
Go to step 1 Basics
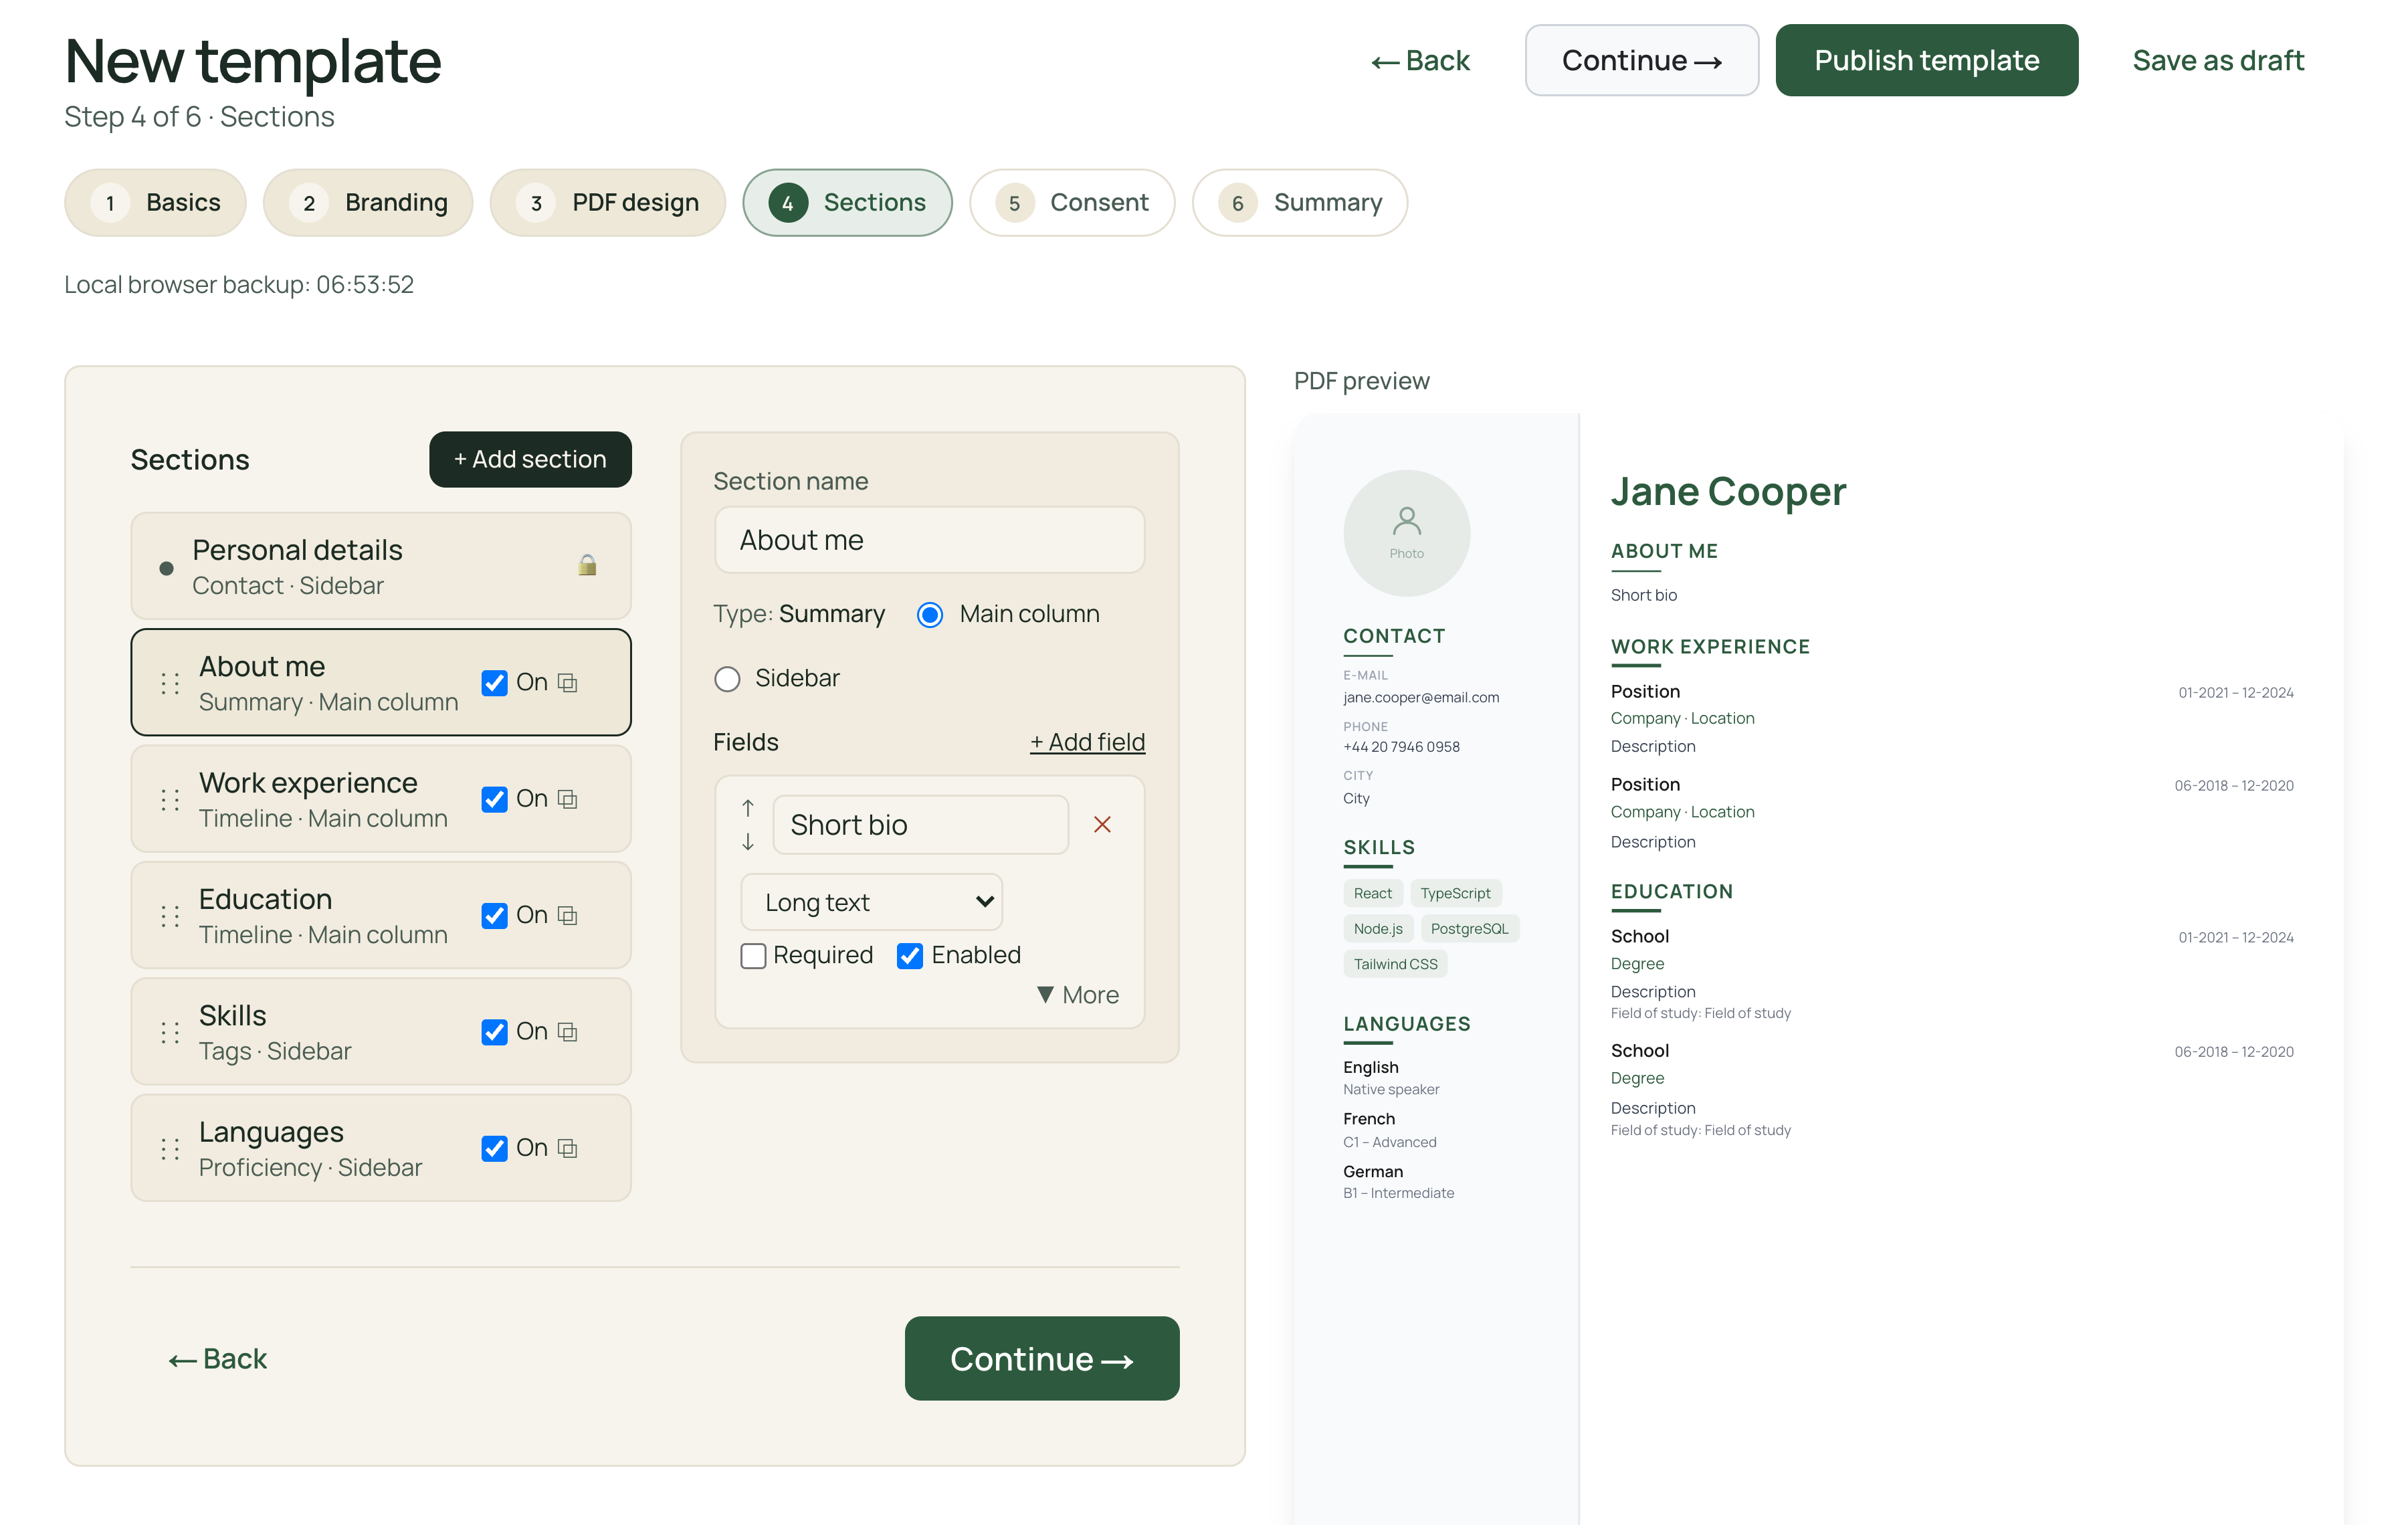(155, 203)
